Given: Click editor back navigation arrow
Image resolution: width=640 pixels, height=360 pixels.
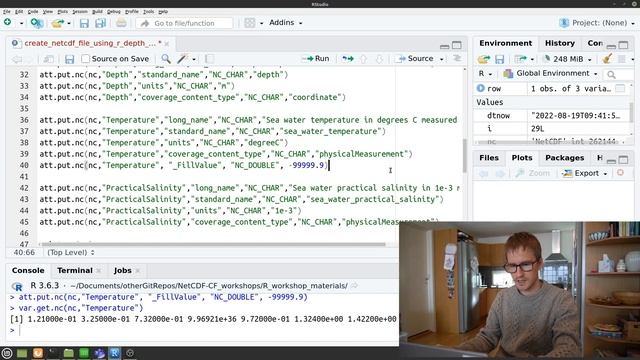Looking at the screenshot, I should [x=17, y=59].
